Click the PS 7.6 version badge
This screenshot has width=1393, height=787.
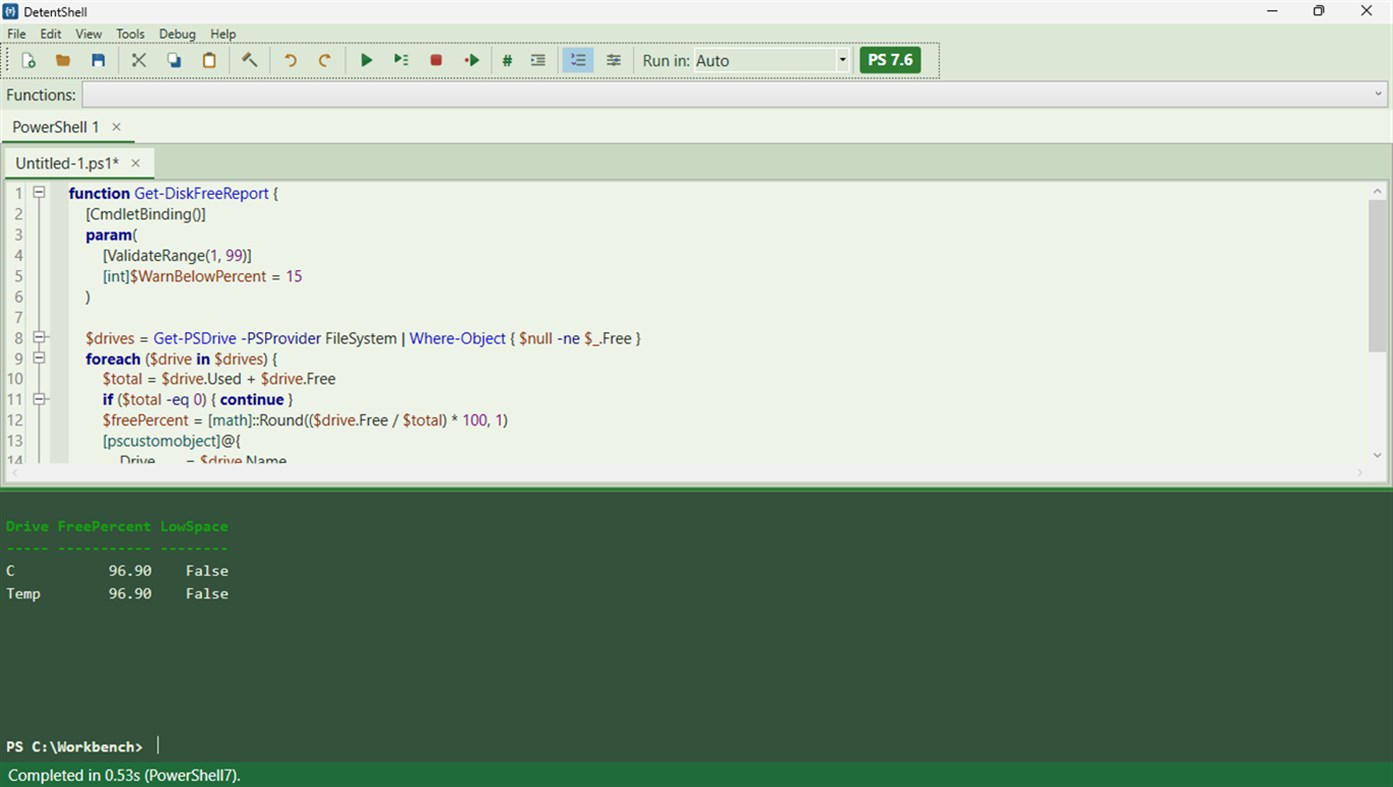coord(890,60)
